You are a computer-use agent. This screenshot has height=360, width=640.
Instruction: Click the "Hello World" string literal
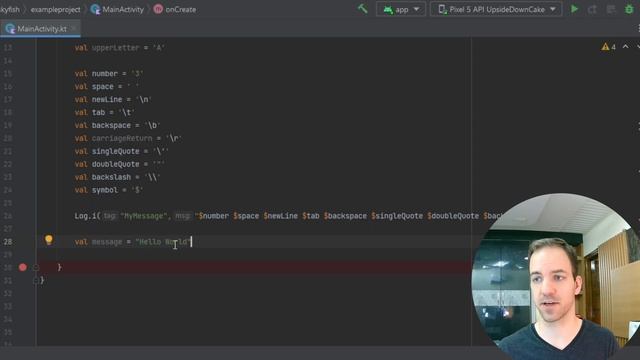(162, 242)
